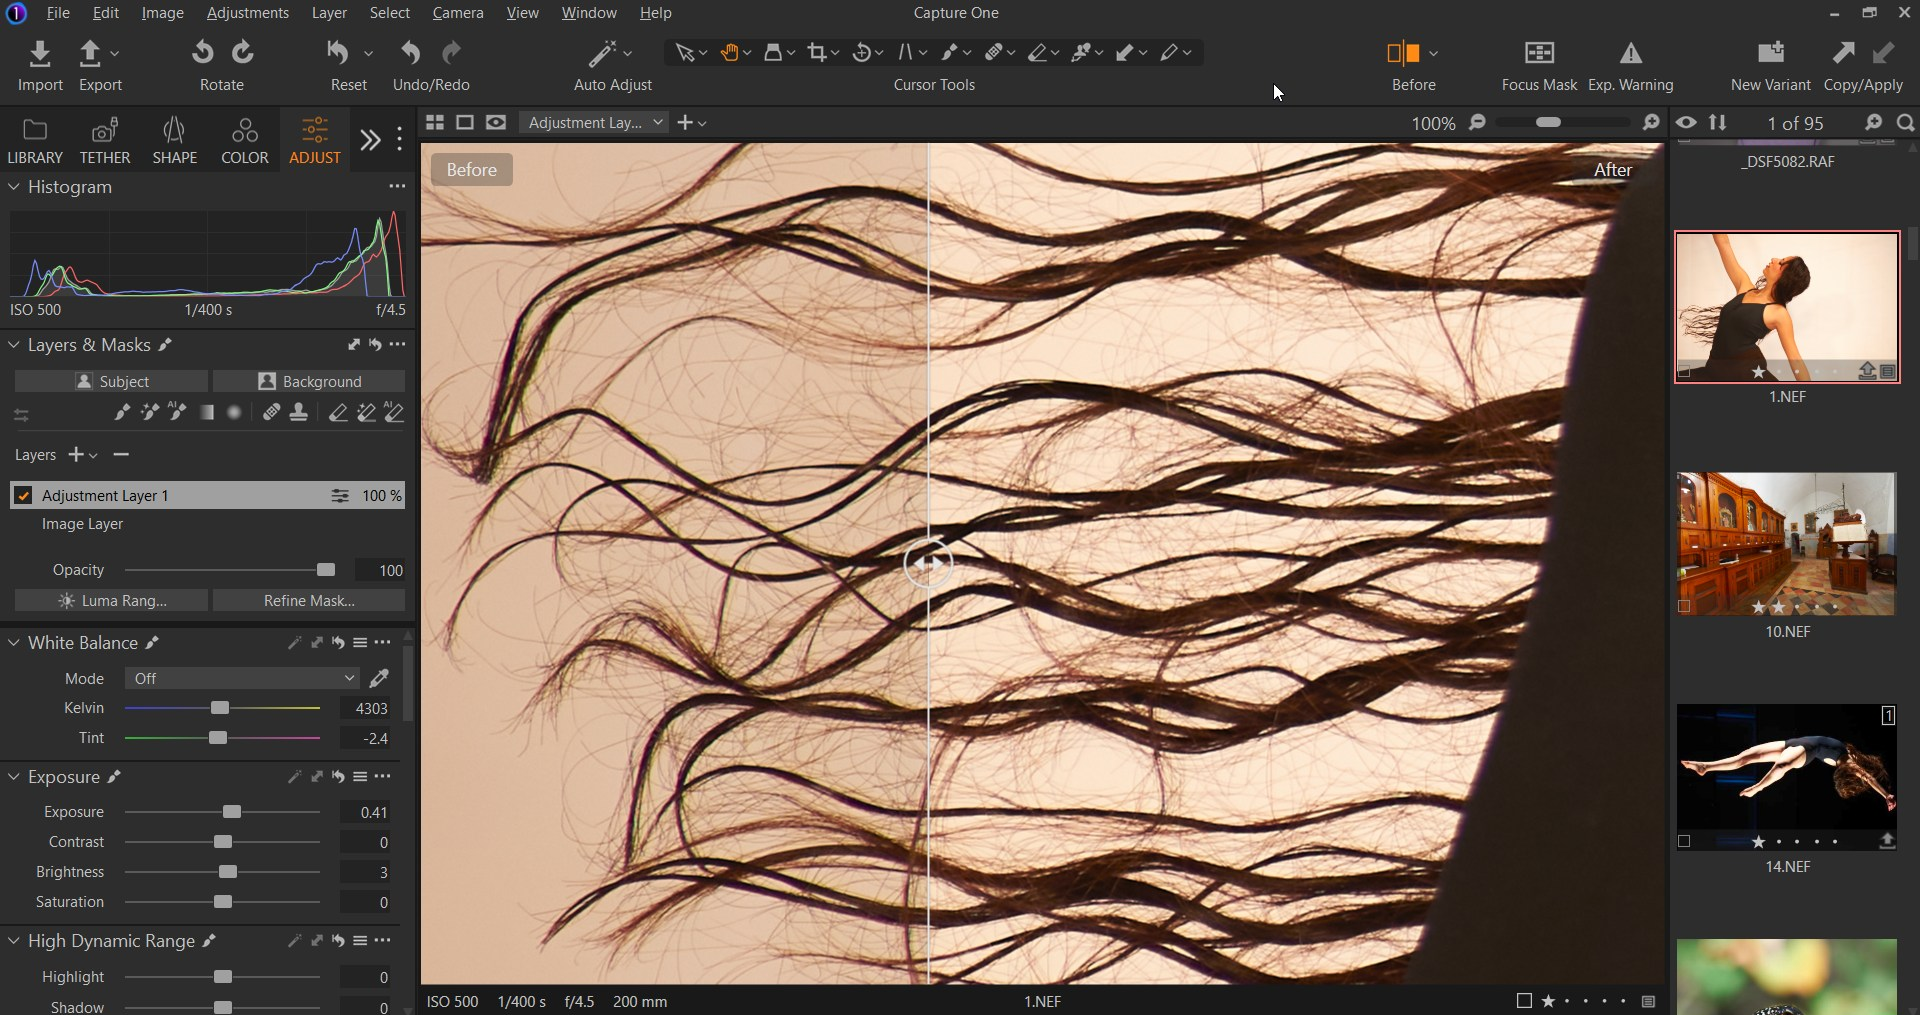
Task: Click the Exposure Warning triangle icon
Action: coord(1630,53)
